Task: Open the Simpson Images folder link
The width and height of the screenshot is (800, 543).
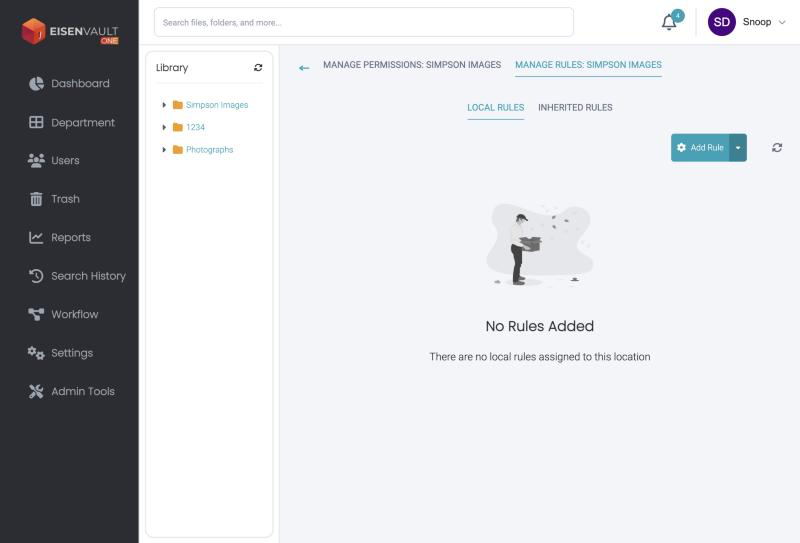Action: tap(217, 105)
